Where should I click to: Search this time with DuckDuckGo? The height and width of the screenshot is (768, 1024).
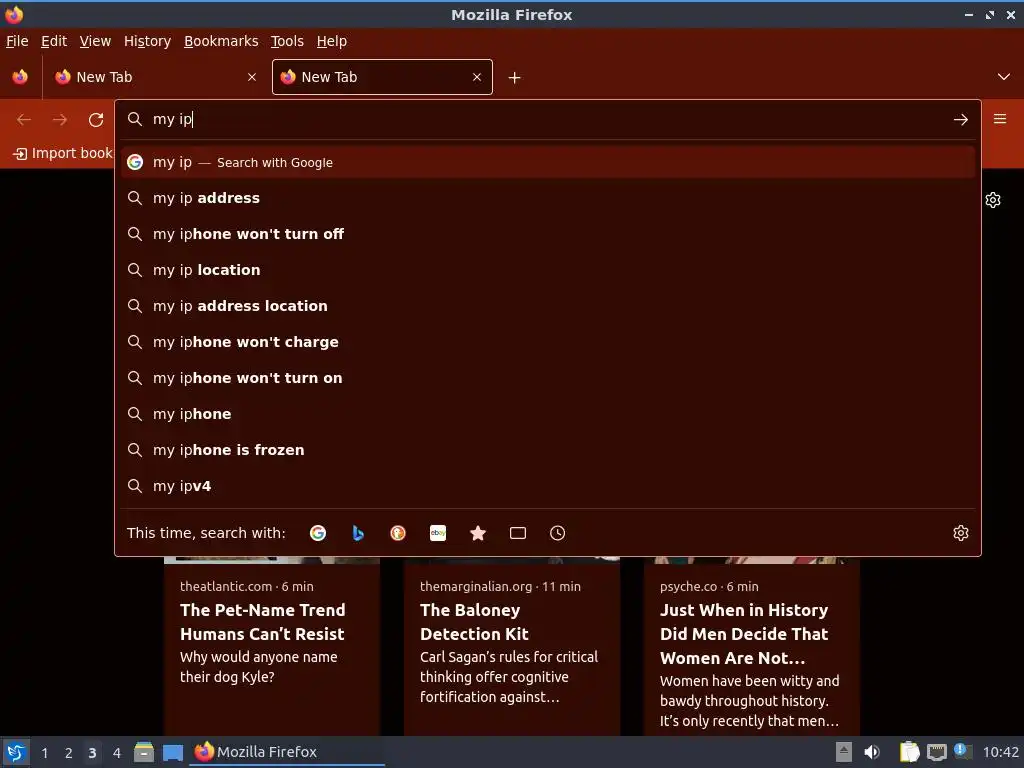pos(398,533)
